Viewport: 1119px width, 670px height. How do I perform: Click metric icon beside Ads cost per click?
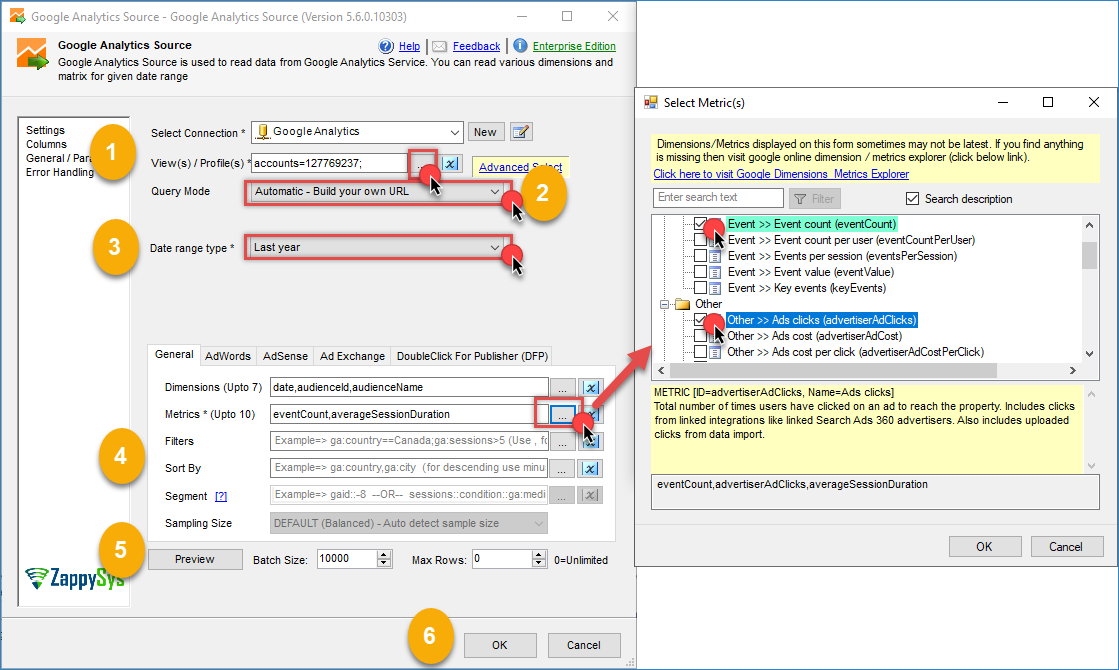point(714,352)
